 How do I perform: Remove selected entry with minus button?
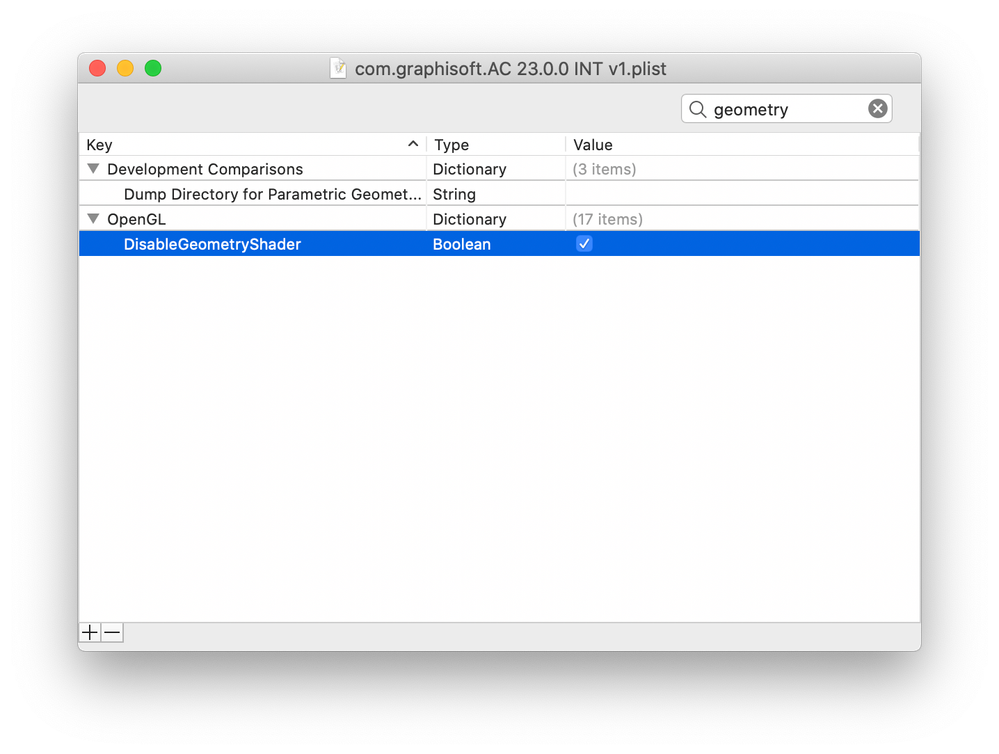point(112,632)
